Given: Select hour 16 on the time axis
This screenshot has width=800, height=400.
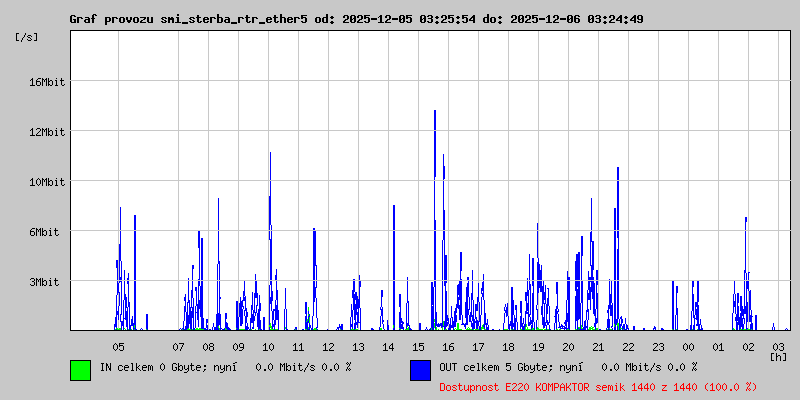Looking at the screenshot, I should click(x=448, y=346).
